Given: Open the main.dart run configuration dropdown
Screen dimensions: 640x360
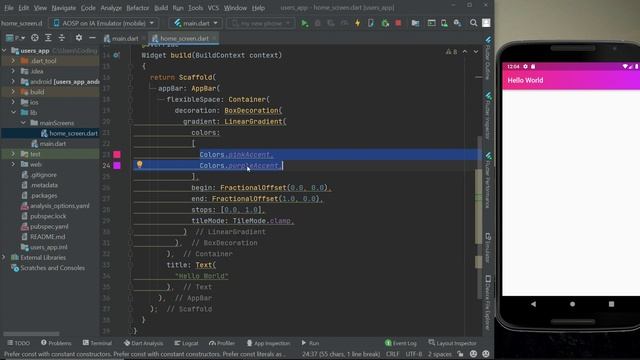Looking at the screenshot, I should (196, 23).
